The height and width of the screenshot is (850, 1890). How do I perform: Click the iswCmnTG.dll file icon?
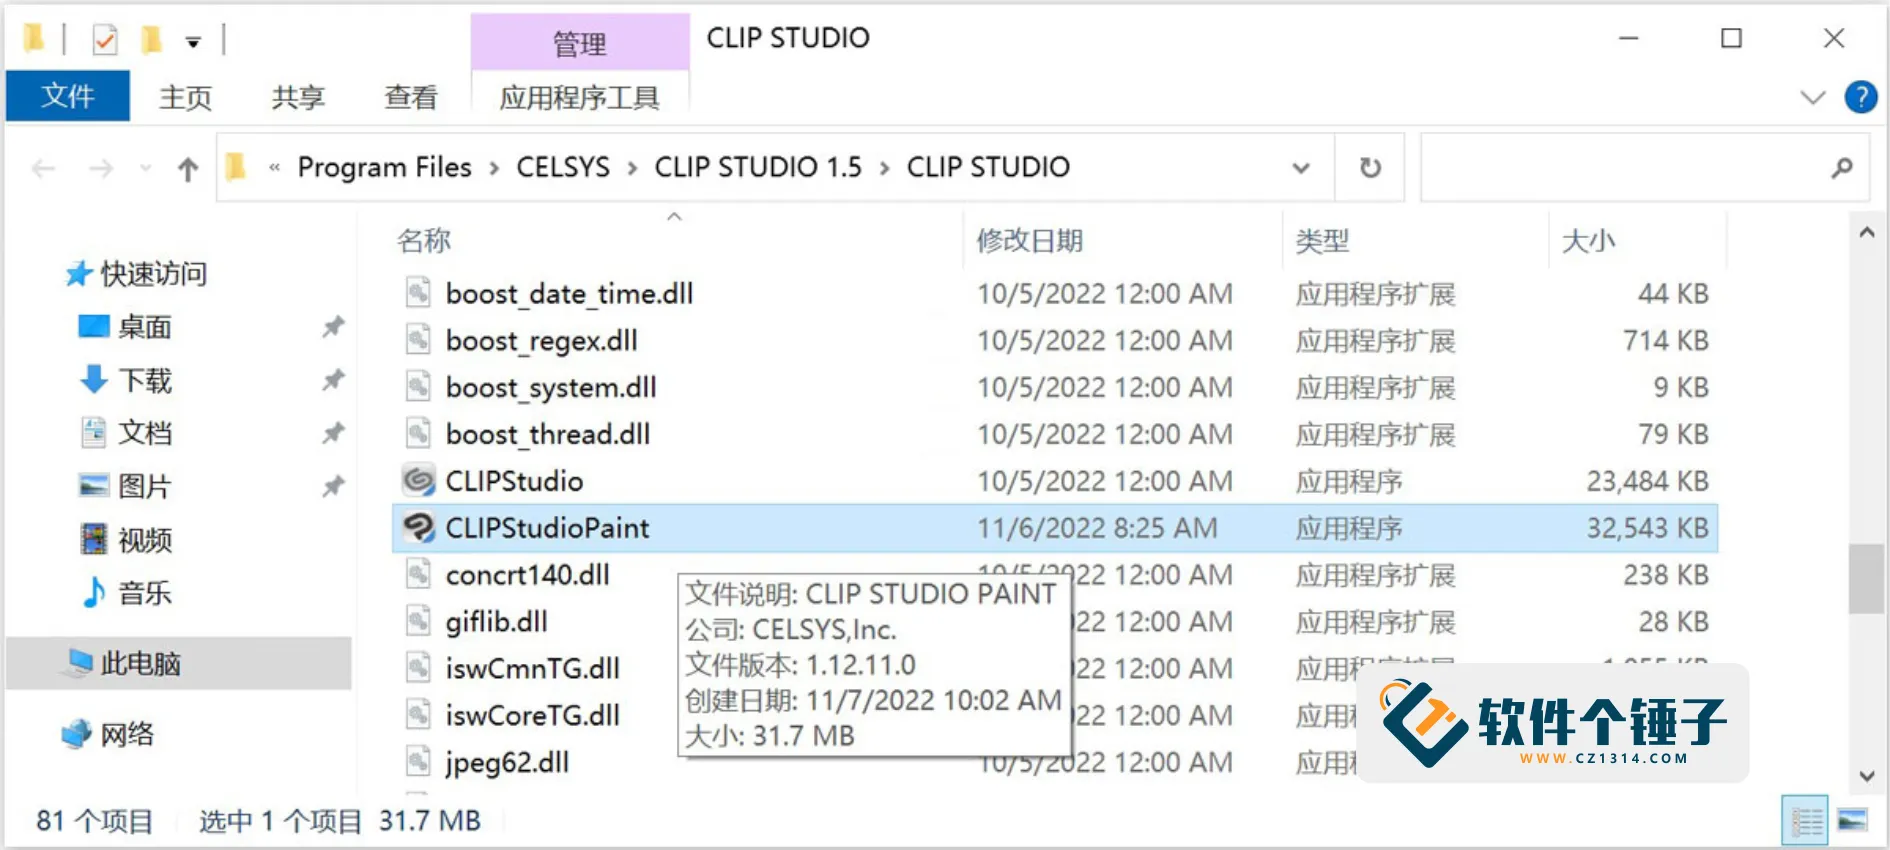418,668
